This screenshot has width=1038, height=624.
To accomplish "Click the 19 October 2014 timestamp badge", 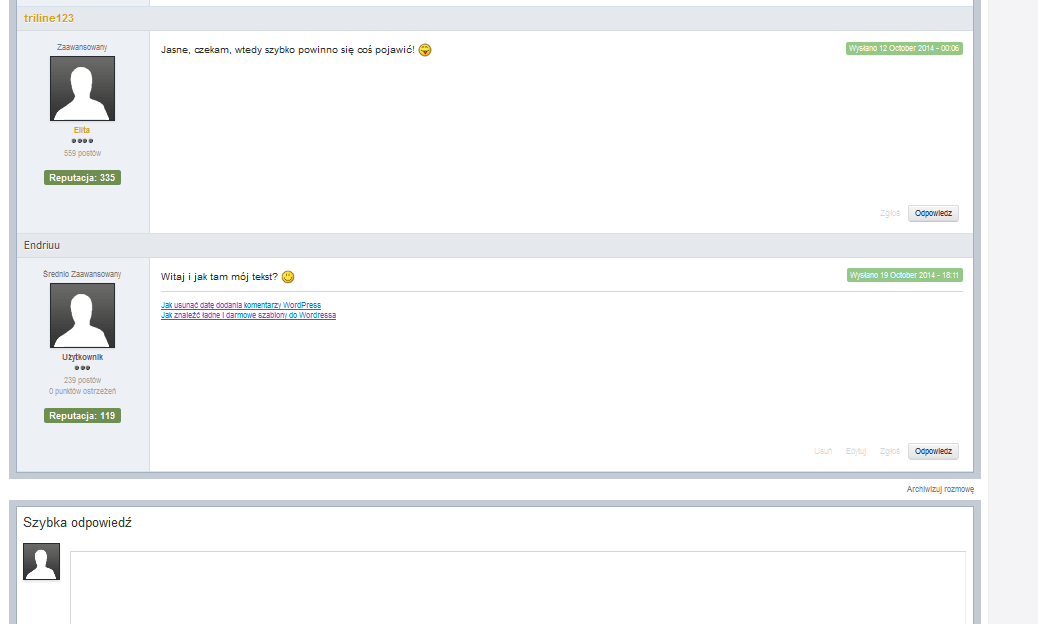I will (x=904, y=275).
